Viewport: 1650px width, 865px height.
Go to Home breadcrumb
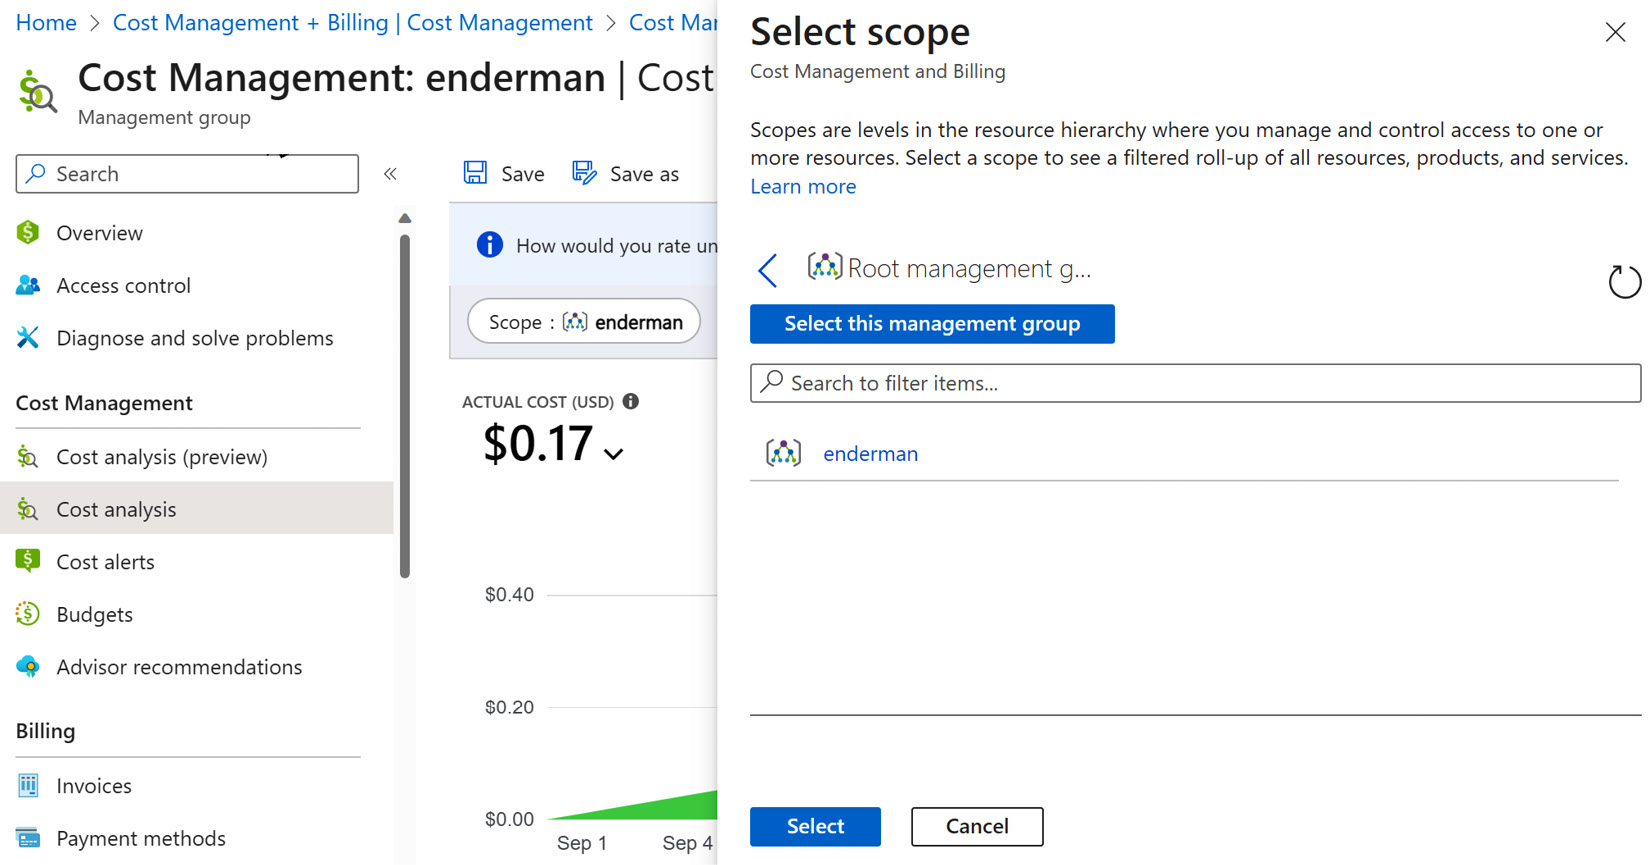click(46, 23)
